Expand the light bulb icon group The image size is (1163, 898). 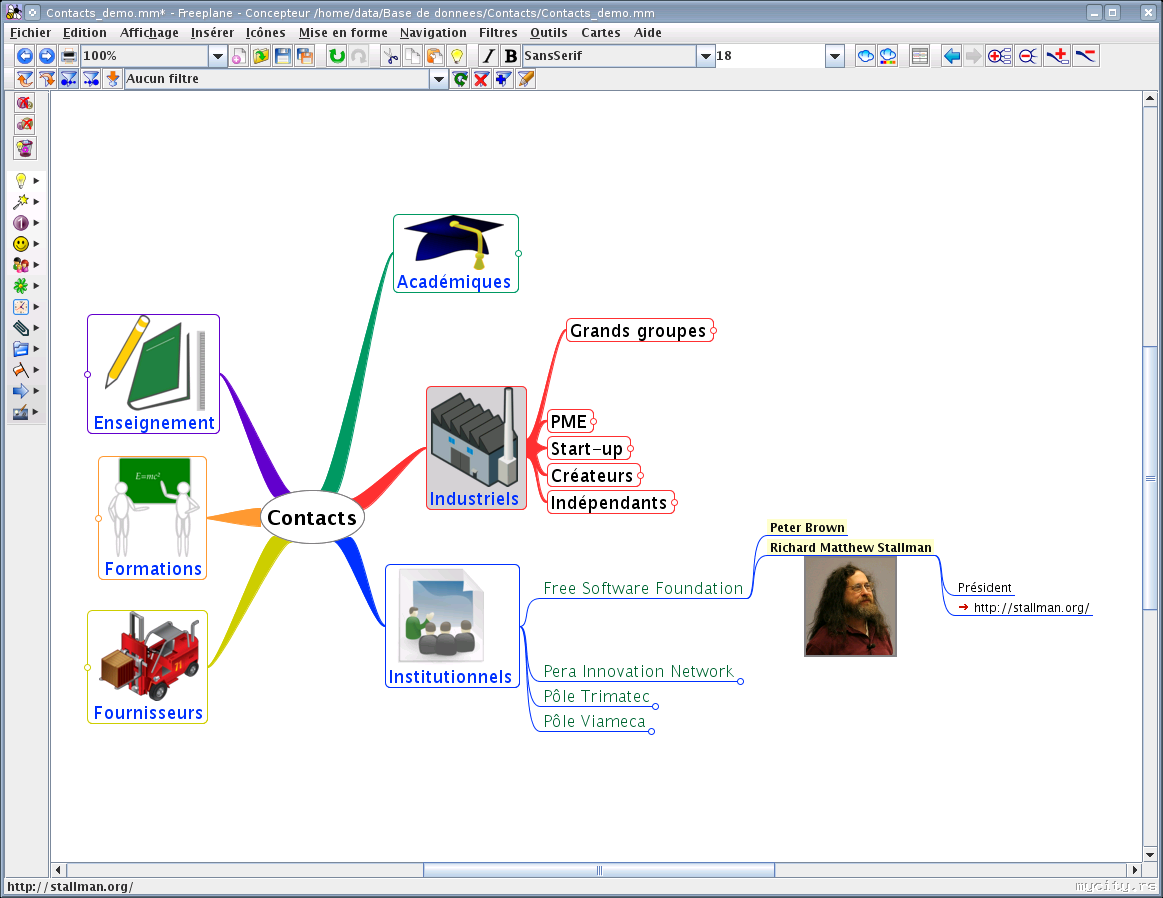coord(26,180)
